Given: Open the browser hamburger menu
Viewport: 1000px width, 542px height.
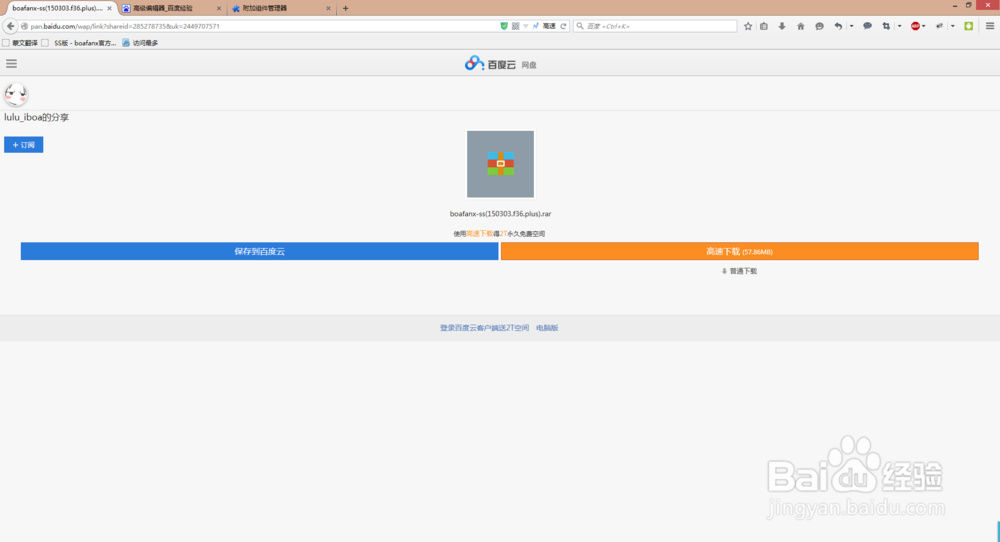Looking at the screenshot, I should click(x=990, y=26).
